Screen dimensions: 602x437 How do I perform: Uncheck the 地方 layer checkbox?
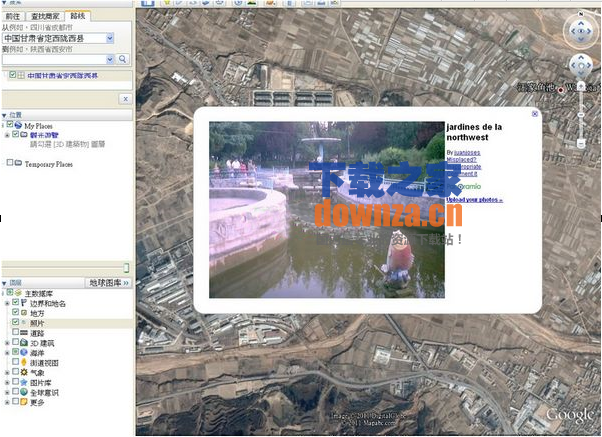pos(15,312)
